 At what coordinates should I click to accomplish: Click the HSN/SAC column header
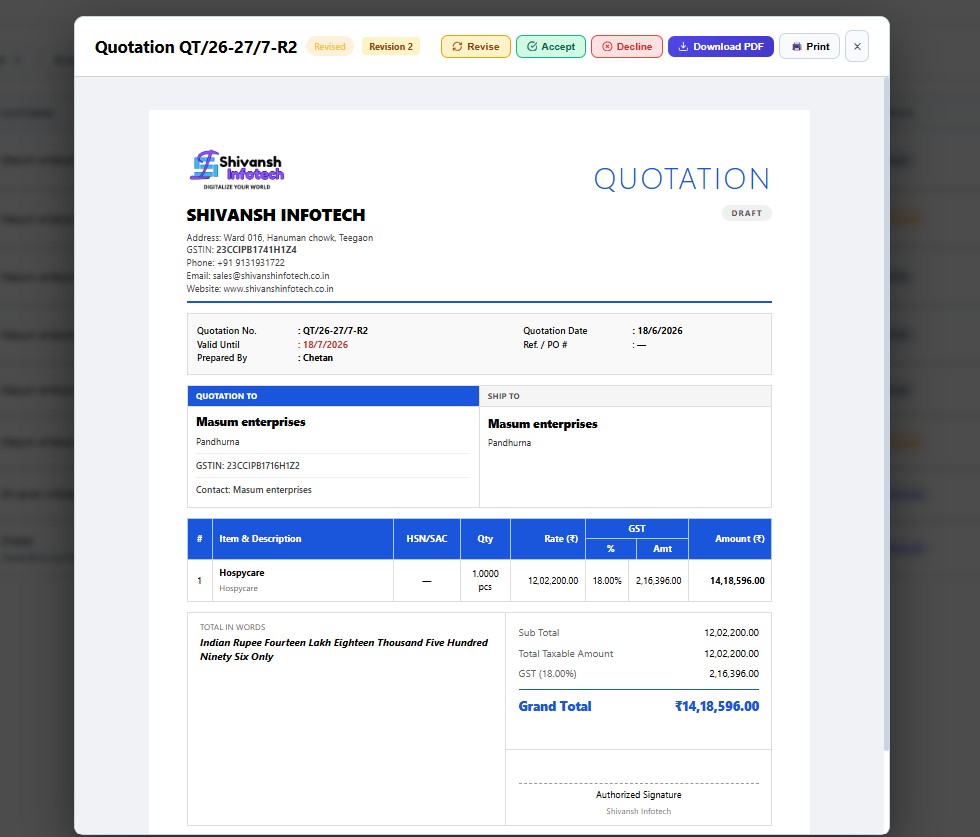click(x=427, y=539)
